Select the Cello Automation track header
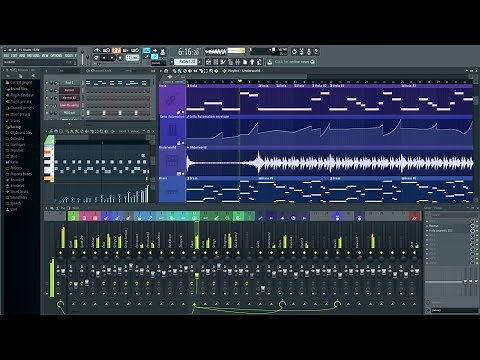The width and height of the screenshot is (480, 360). [172, 131]
